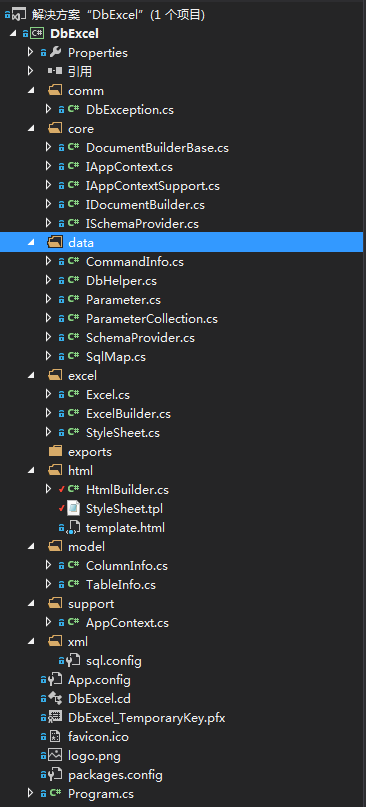This screenshot has width=366, height=807.
Task: Click the wrench icon next to Properties
Action: coord(56,52)
